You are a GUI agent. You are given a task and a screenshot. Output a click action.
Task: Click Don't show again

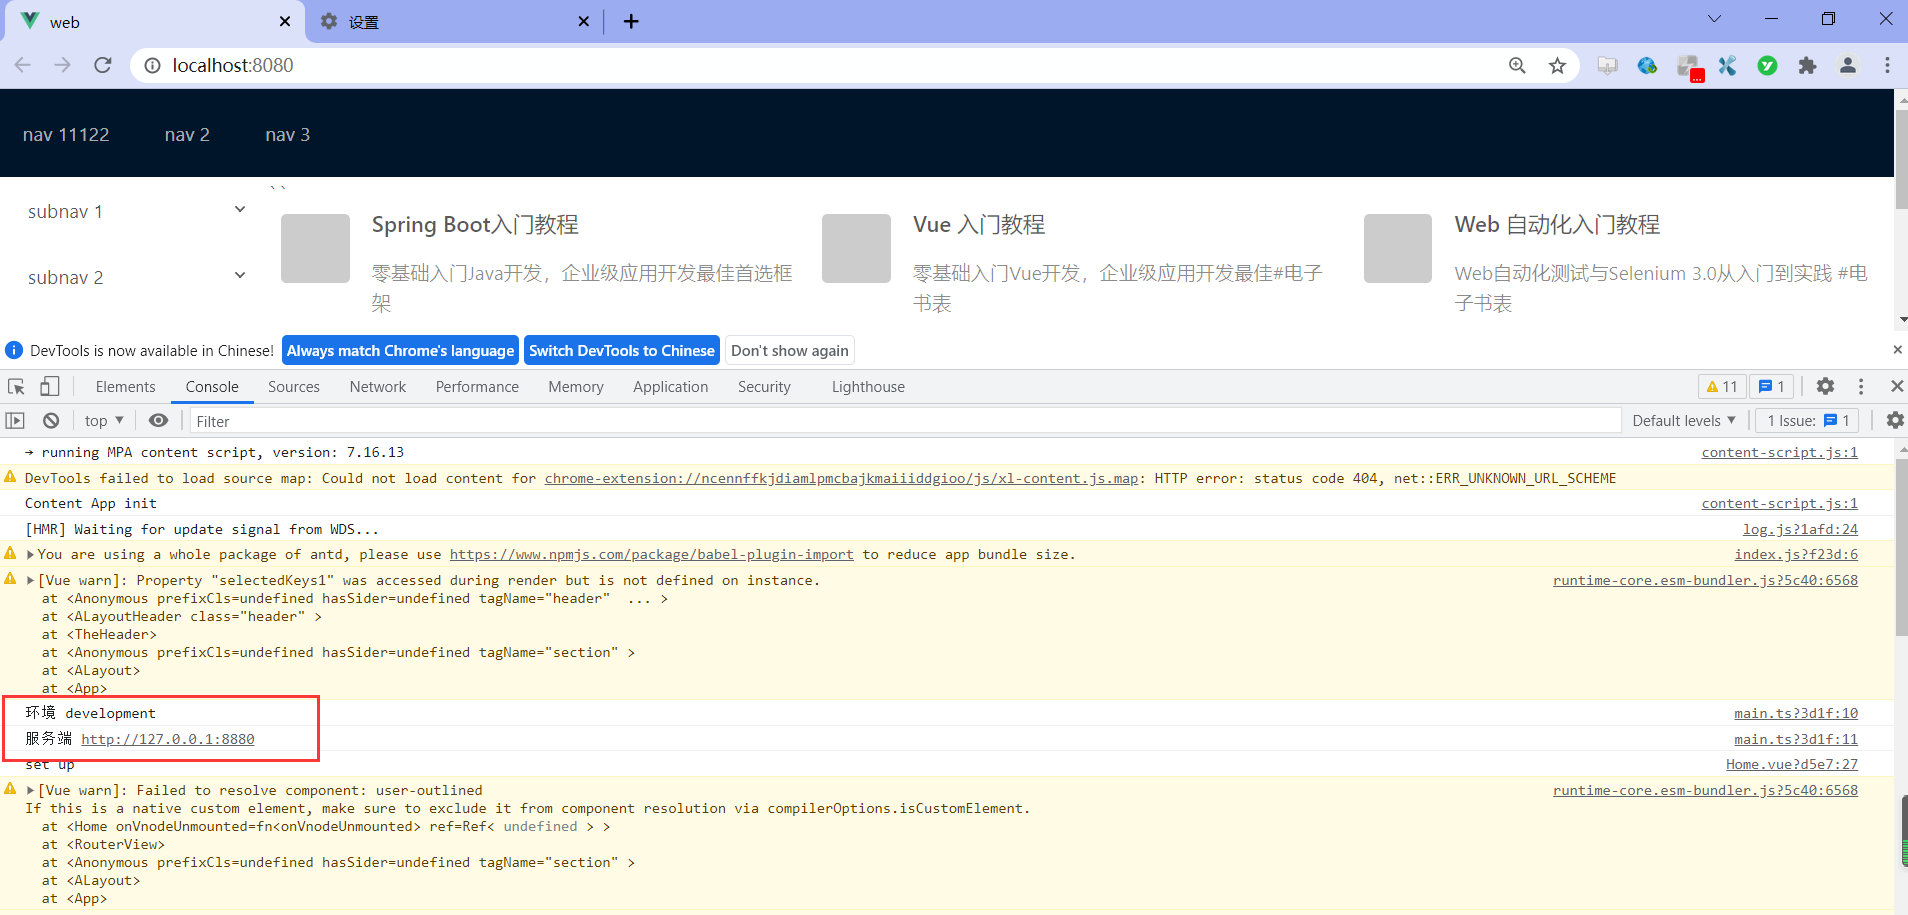point(790,350)
